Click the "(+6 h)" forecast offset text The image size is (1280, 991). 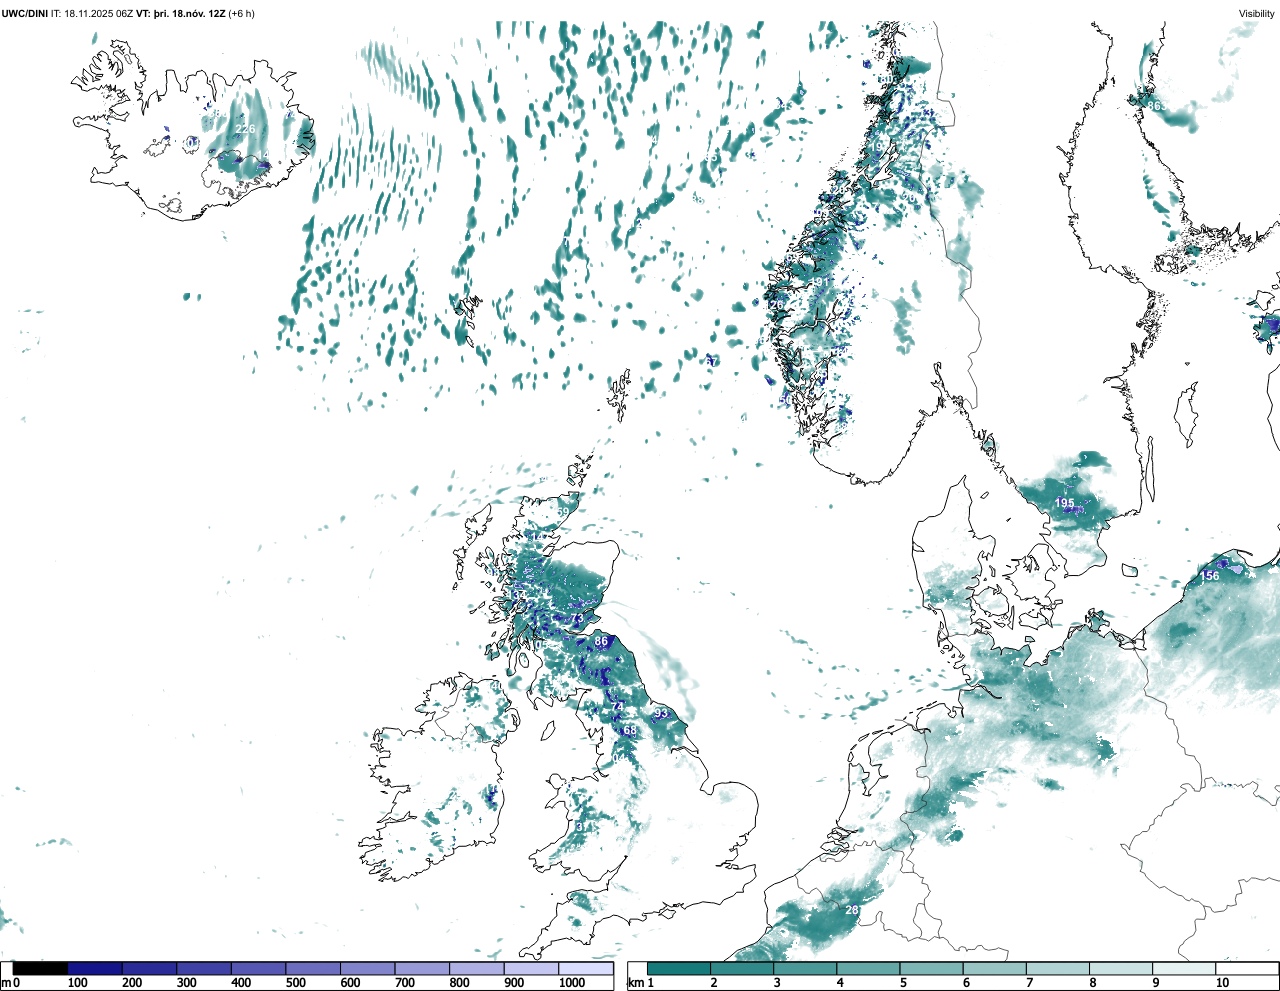point(242,13)
